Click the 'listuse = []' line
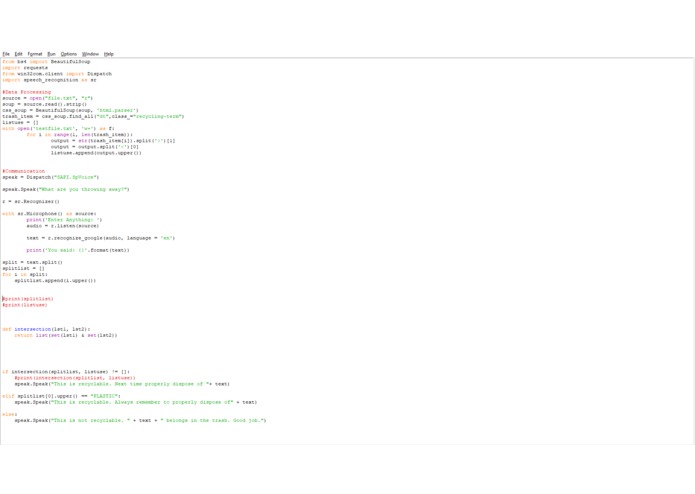Image resolution: width=695 pixels, height=494 pixels. tap(20, 122)
